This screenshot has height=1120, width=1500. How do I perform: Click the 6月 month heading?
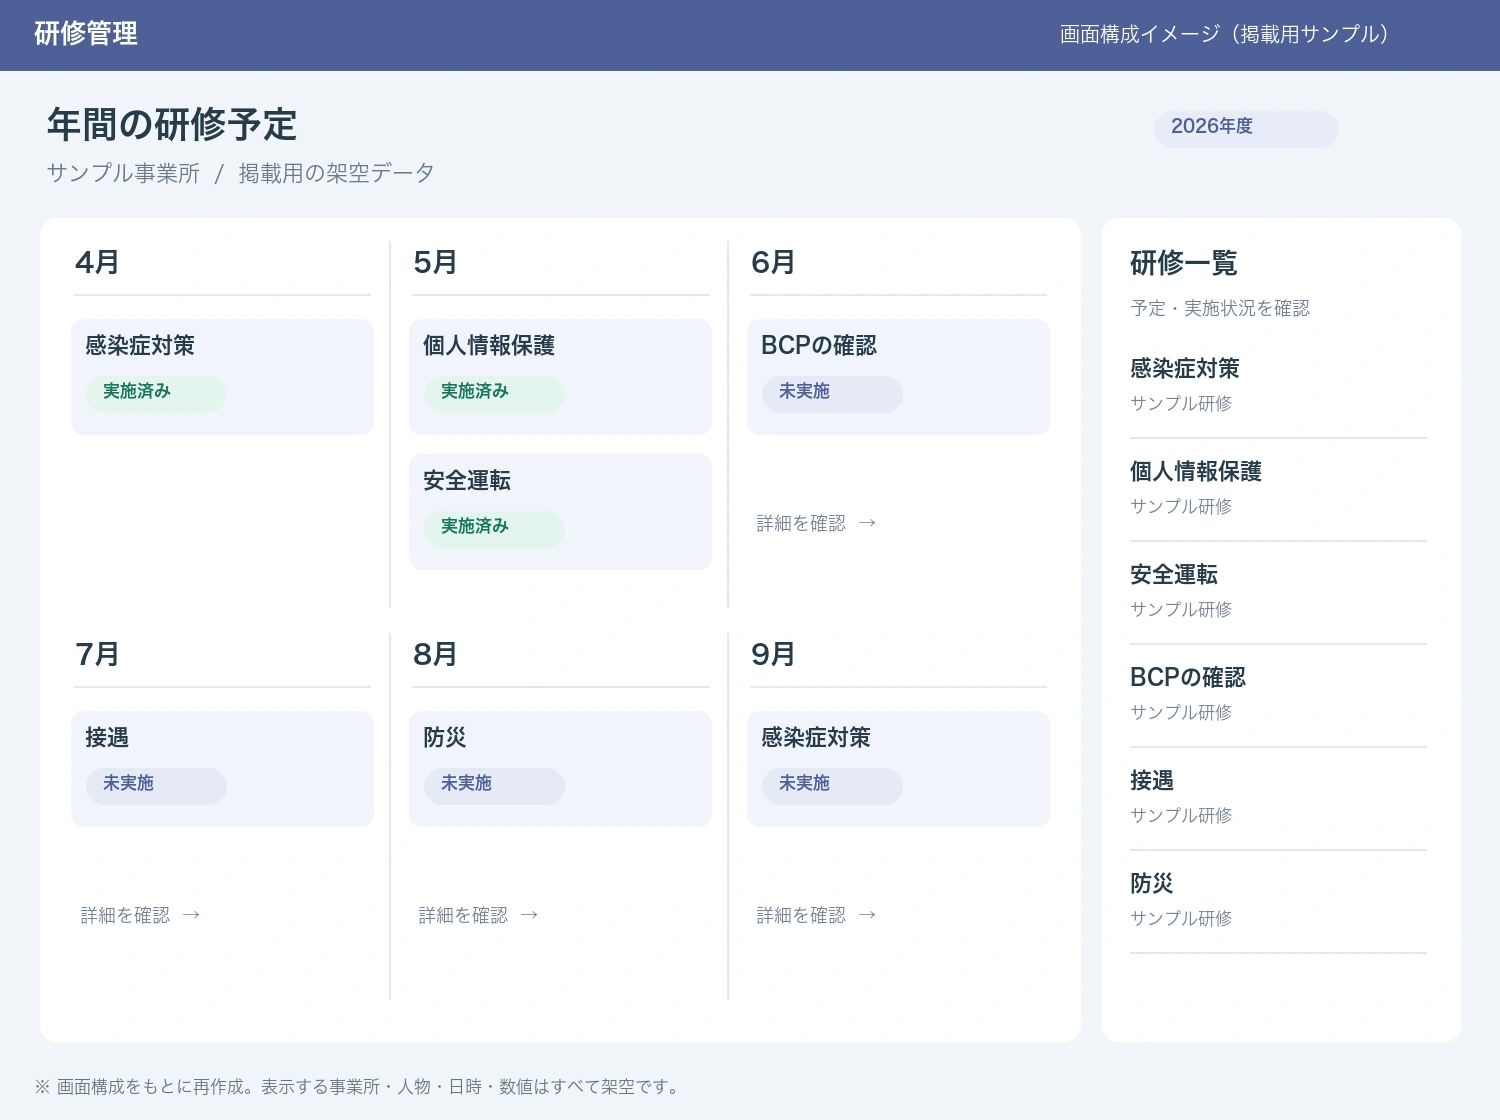pos(773,262)
